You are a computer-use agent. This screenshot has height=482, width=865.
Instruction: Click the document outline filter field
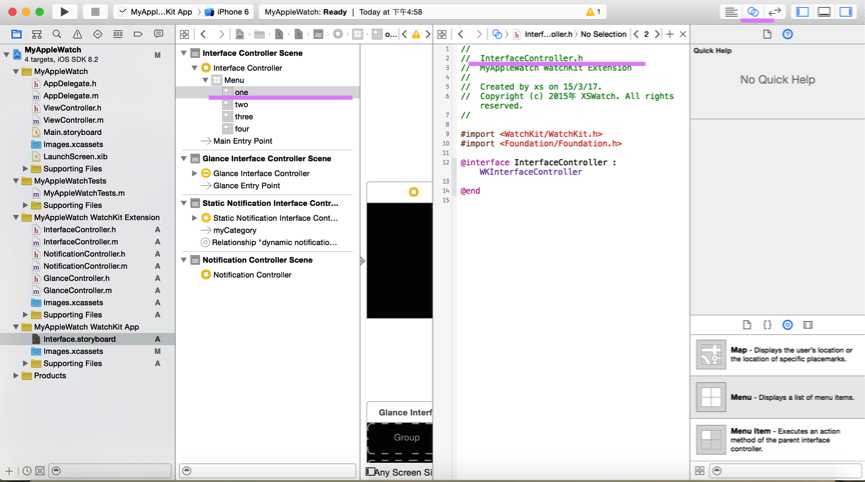(x=268, y=471)
